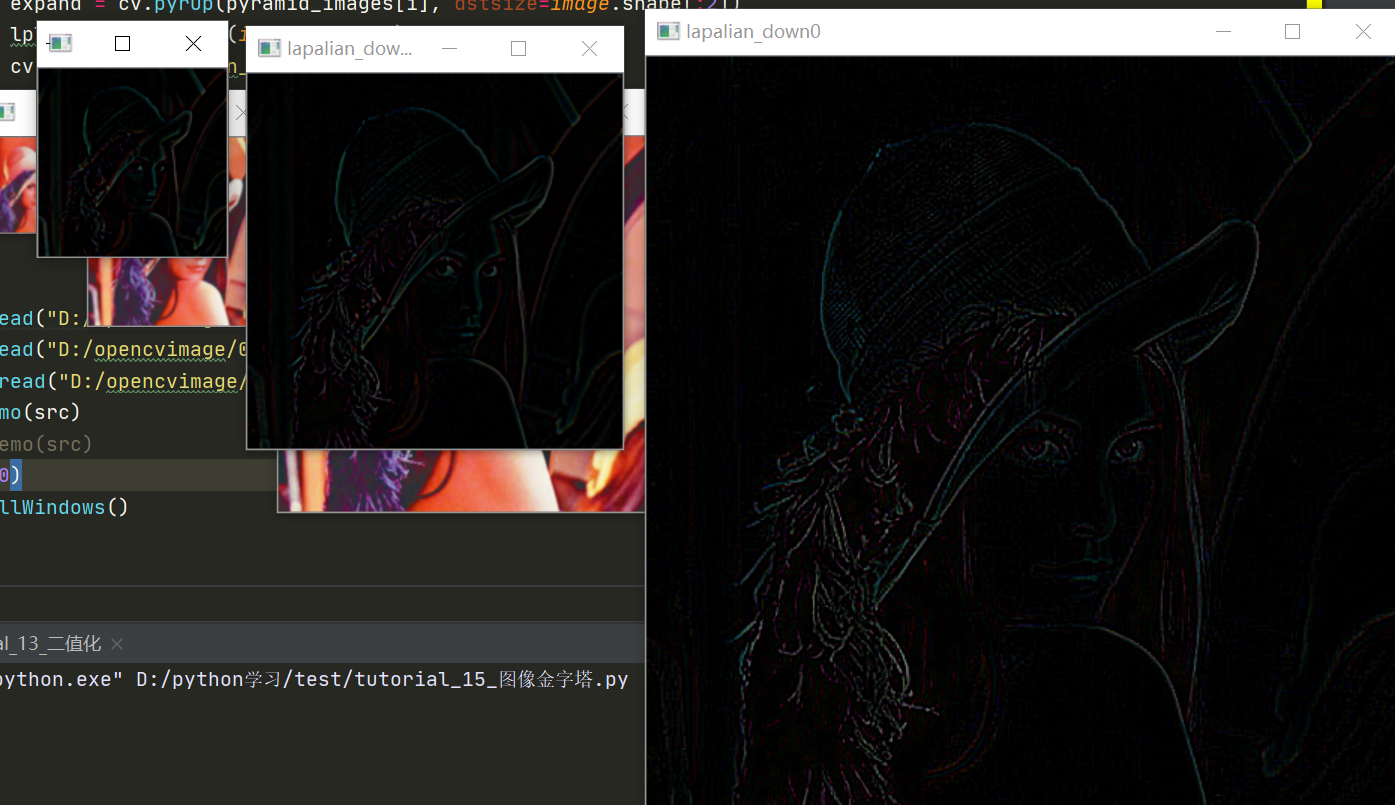Click the app icon of the smallest untitled window
This screenshot has width=1395, height=805.
coord(61,43)
